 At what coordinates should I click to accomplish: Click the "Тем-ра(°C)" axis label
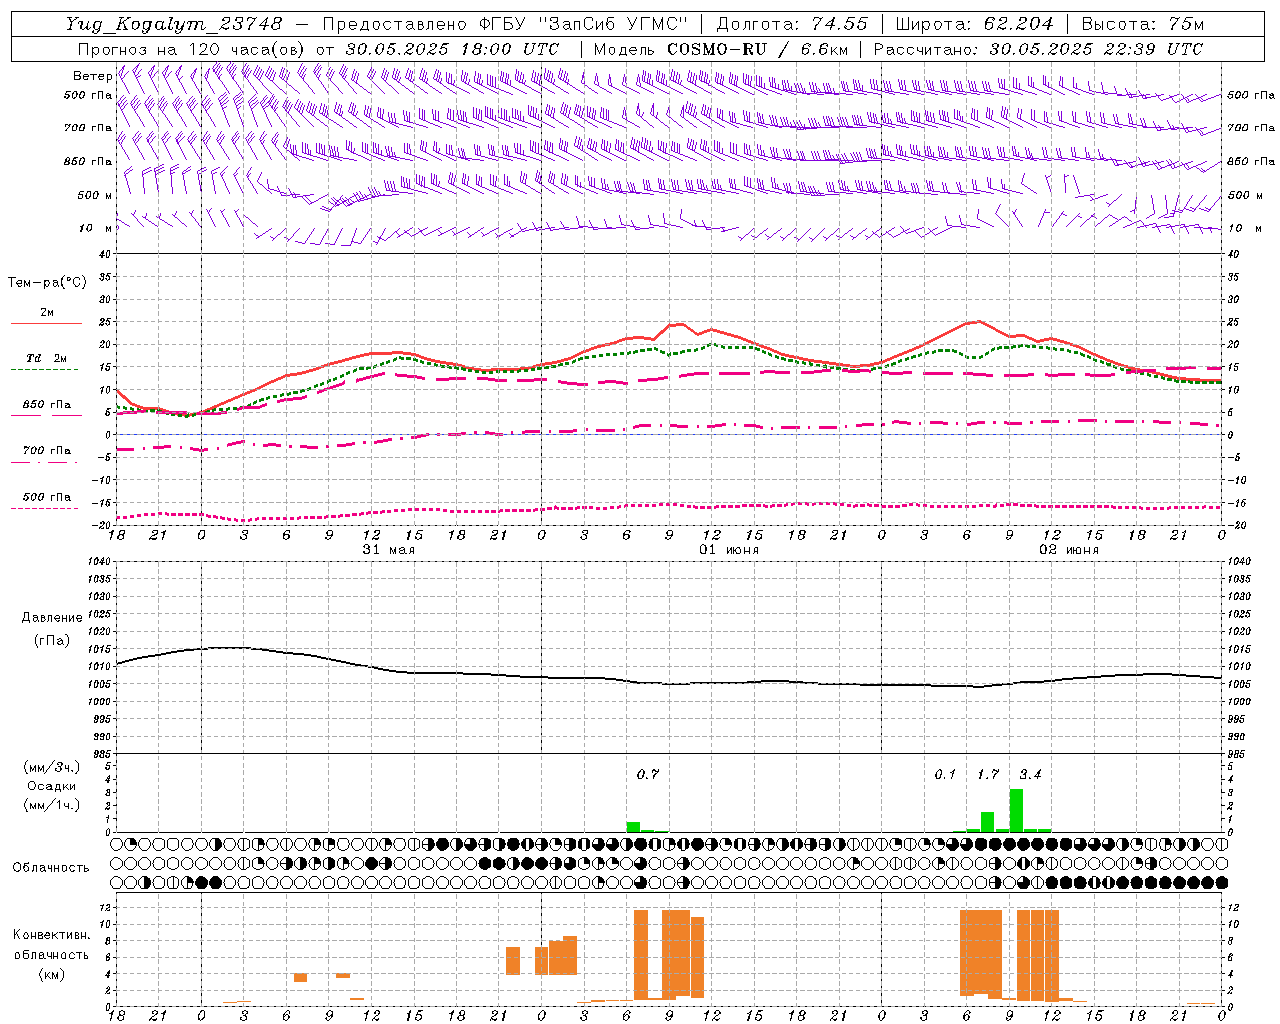coord(47,283)
